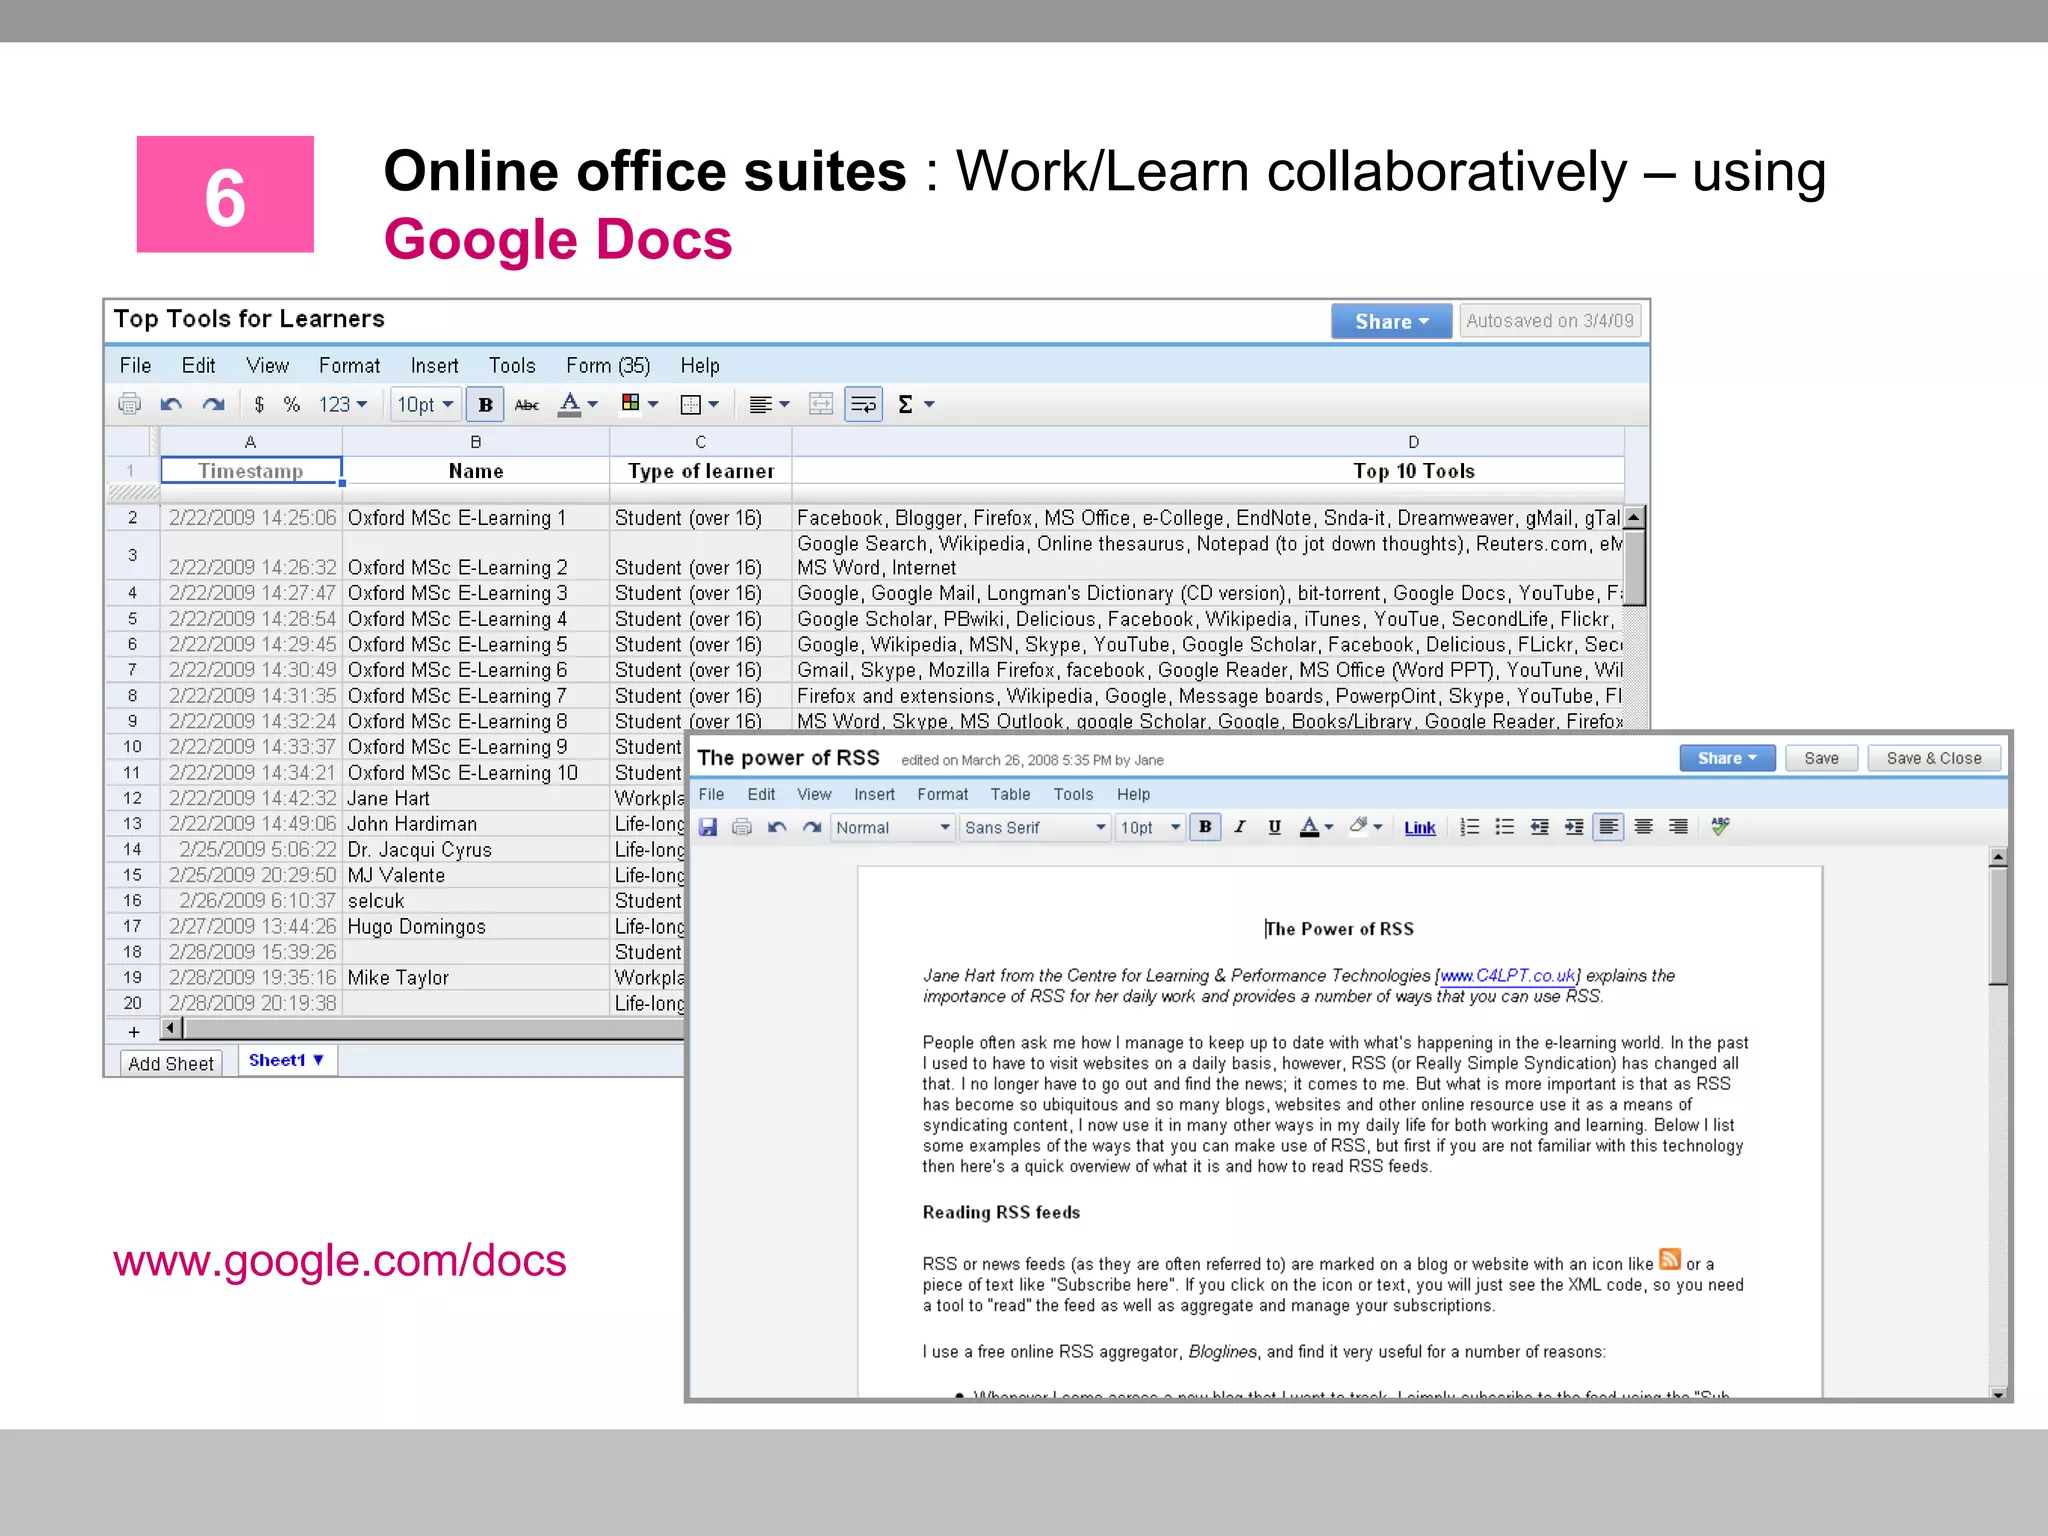
Task: Click the Save button
Action: click(x=1821, y=758)
